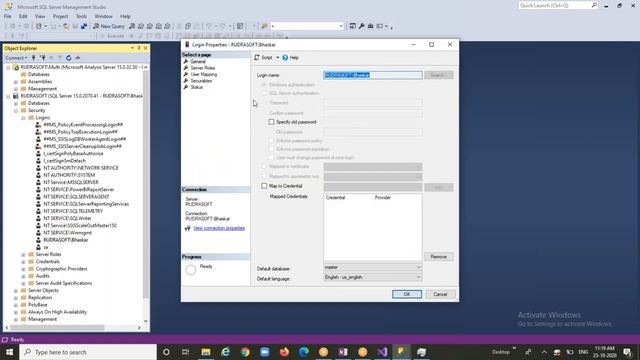Select the Server Roles page
This screenshot has width=640, height=360.
[202, 68]
